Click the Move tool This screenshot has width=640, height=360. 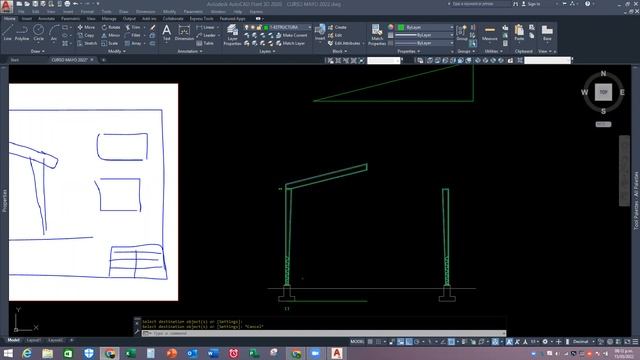86,27
